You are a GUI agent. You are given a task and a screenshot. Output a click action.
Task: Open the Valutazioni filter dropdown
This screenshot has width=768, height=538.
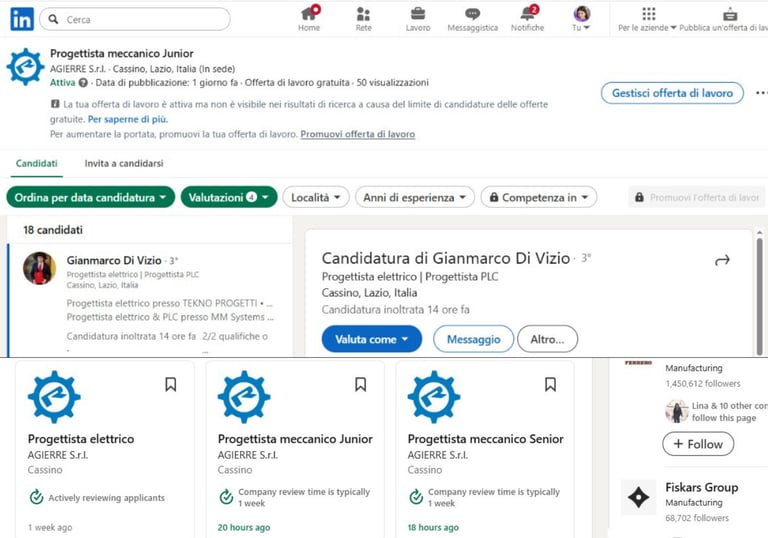coord(229,197)
